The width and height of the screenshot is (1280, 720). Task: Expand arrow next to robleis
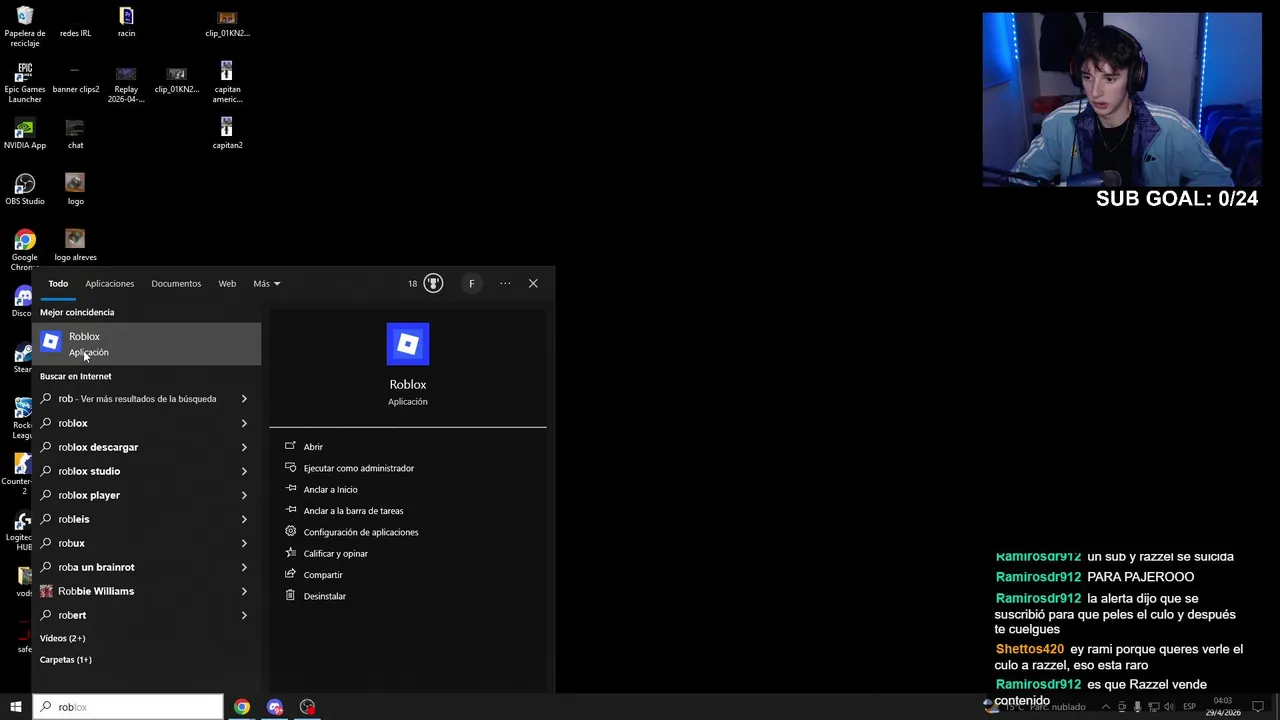(x=244, y=519)
